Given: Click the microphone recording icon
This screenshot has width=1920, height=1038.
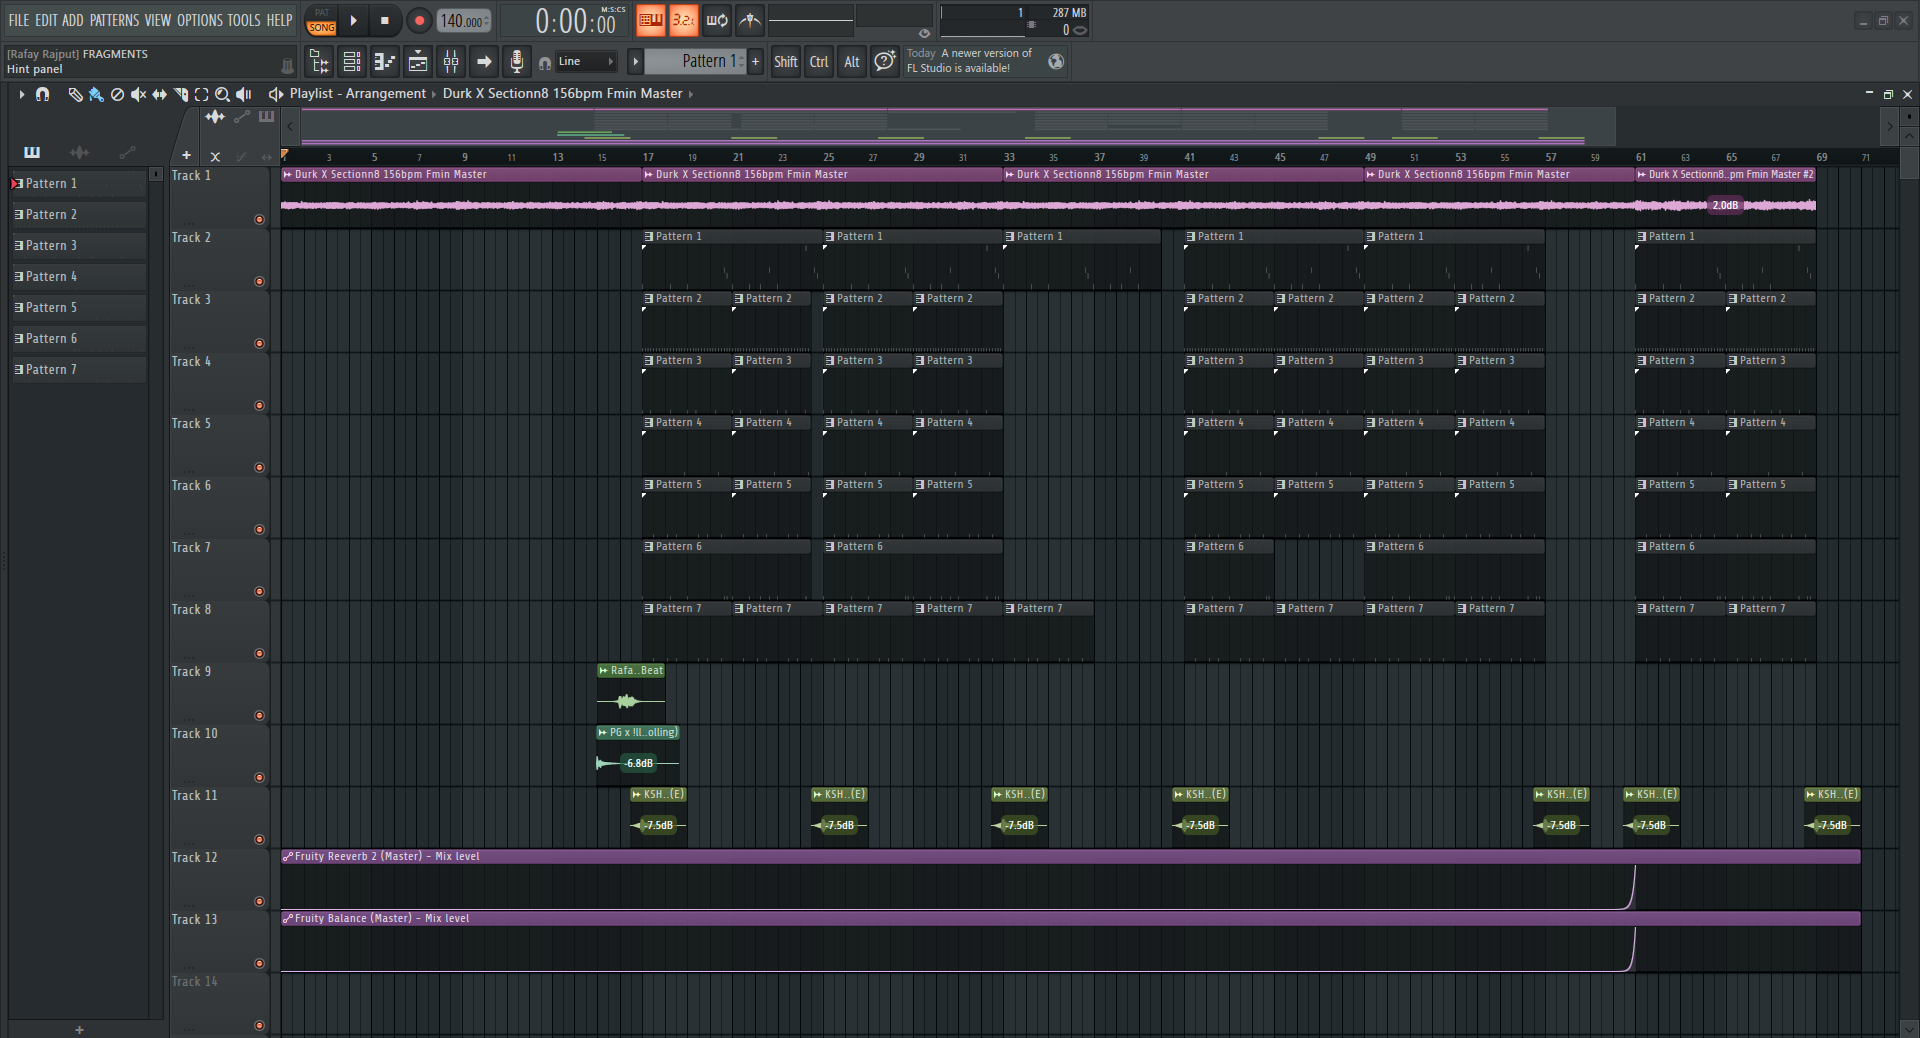Looking at the screenshot, I should 516,62.
